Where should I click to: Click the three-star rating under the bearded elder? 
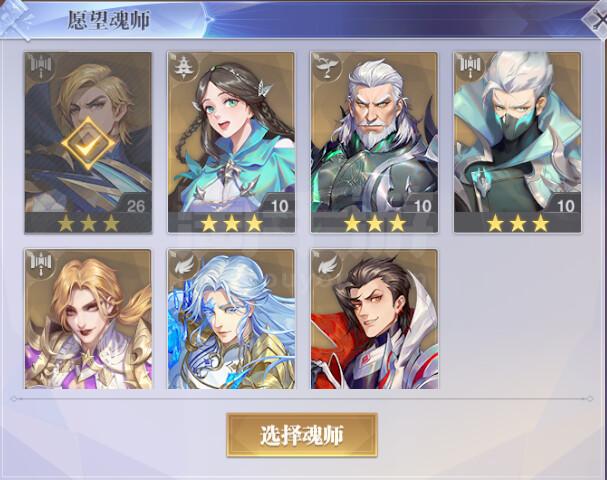point(375,223)
